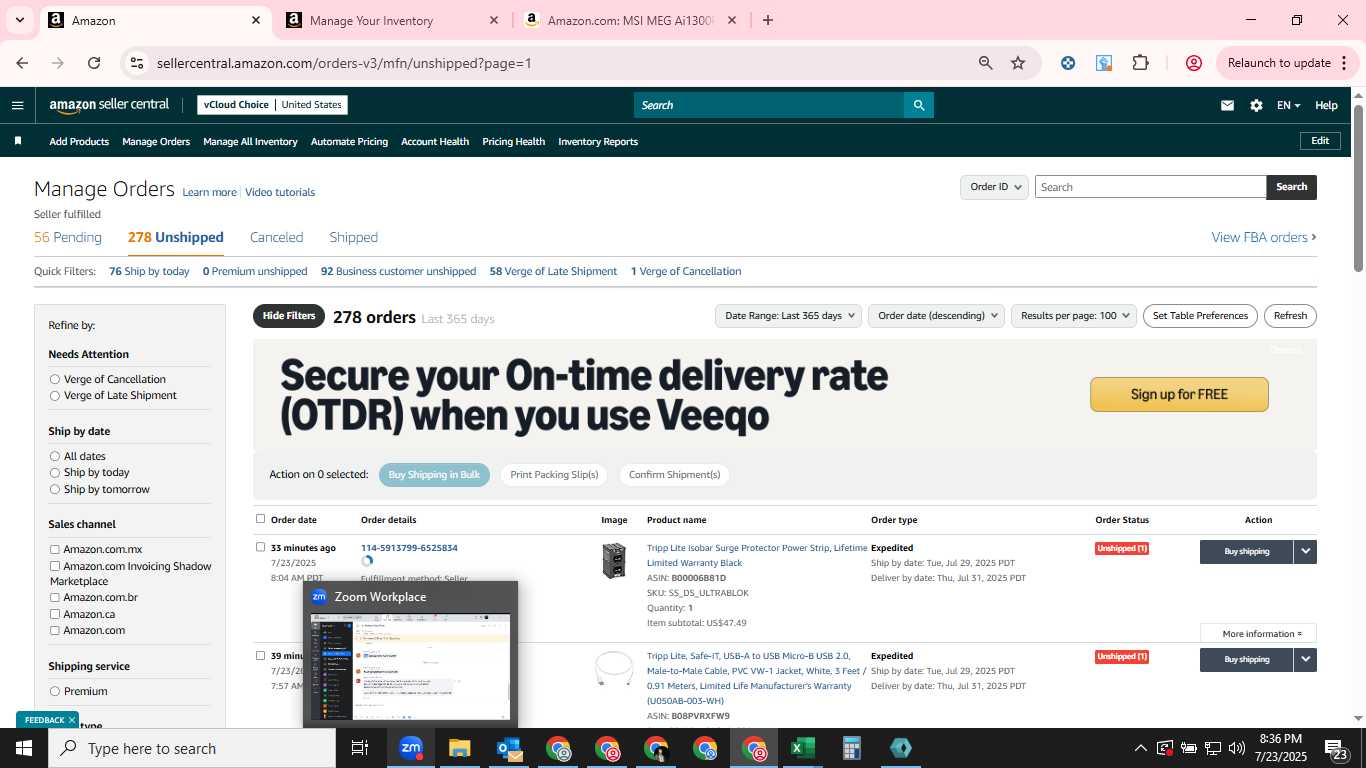Screen dimensions: 1366x768
Task: Switch to the 56 Pending tab
Action: (68, 237)
